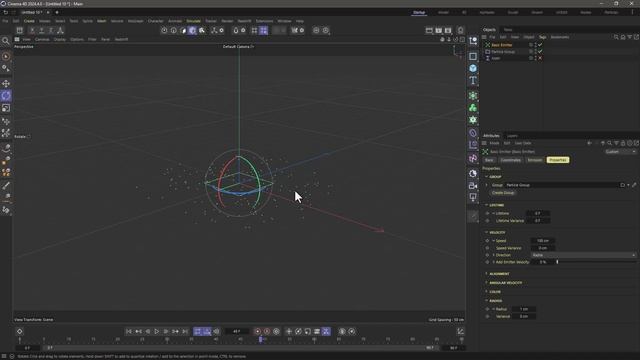Image resolution: width=640 pixels, height=360 pixels.
Task: Click the Group field pick-object pencil icon
Action: [x=634, y=185]
